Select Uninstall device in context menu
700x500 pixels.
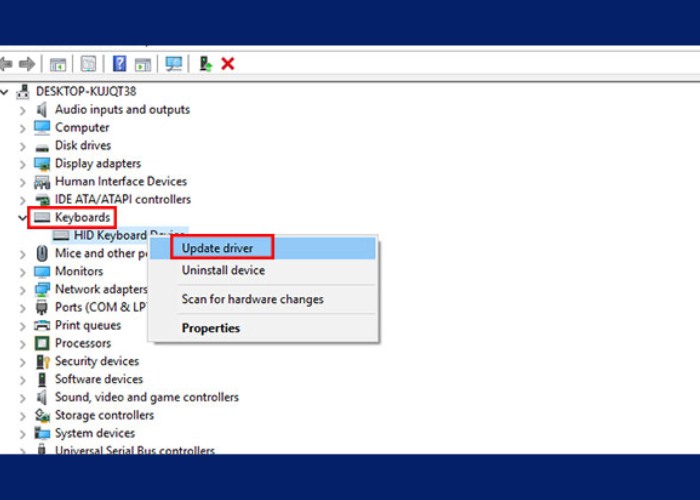pos(223,270)
